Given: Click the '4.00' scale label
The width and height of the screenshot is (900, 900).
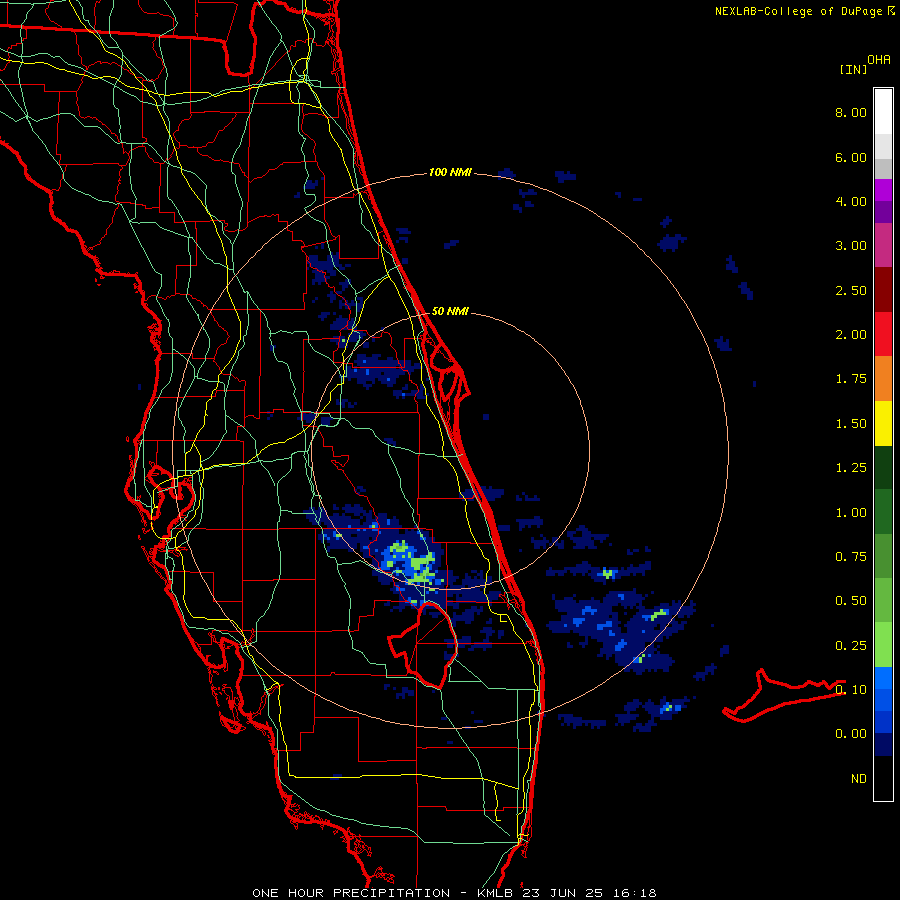Looking at the screenshot, I should click(x=851, y=201).
